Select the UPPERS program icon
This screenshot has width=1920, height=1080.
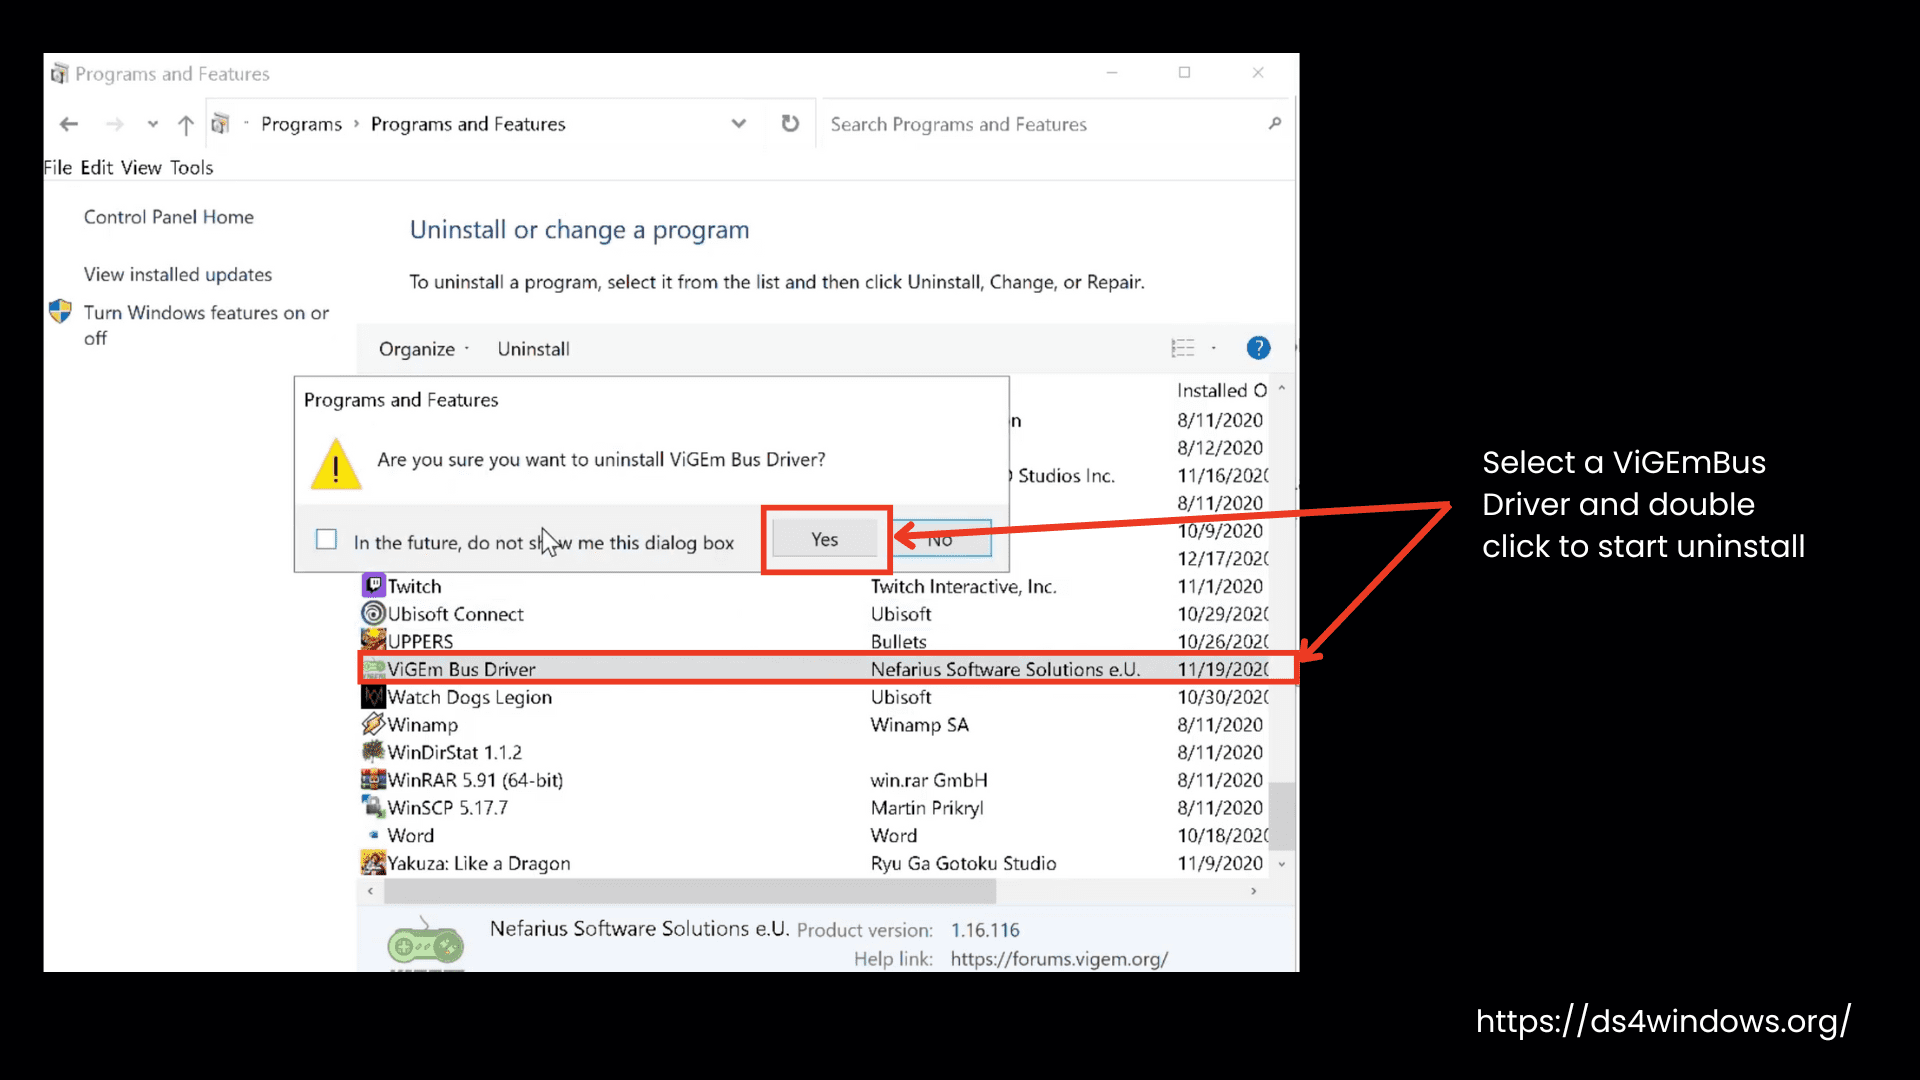[373, 640]
